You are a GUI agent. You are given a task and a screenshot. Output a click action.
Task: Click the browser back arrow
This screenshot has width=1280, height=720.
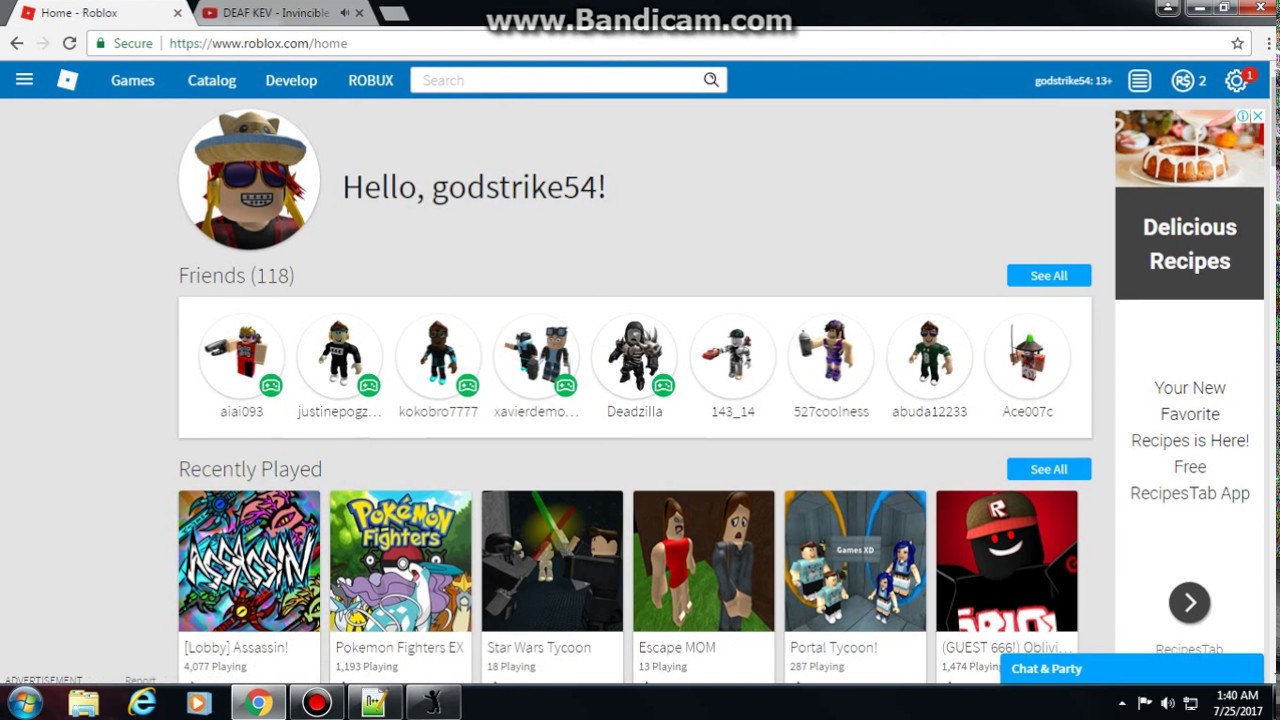[17, 43]
